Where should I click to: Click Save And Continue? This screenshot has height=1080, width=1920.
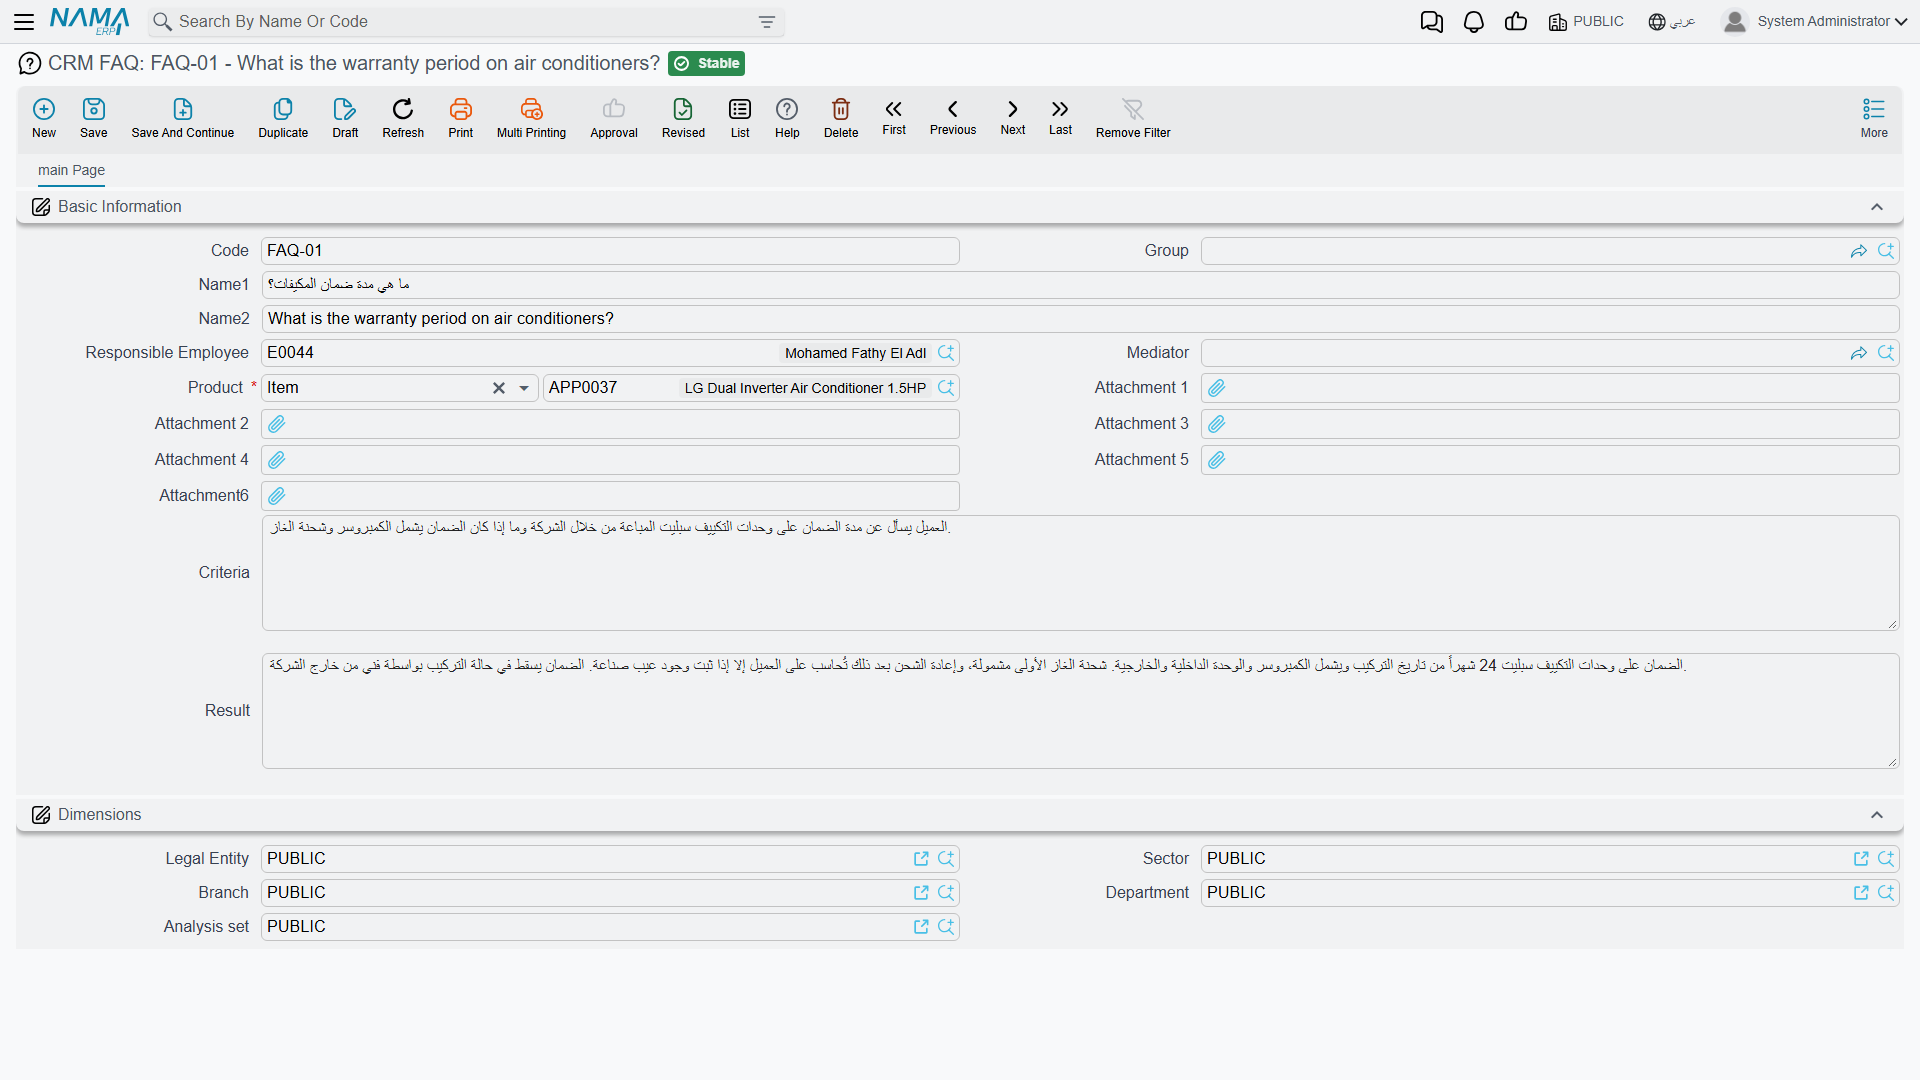[183, 117]
